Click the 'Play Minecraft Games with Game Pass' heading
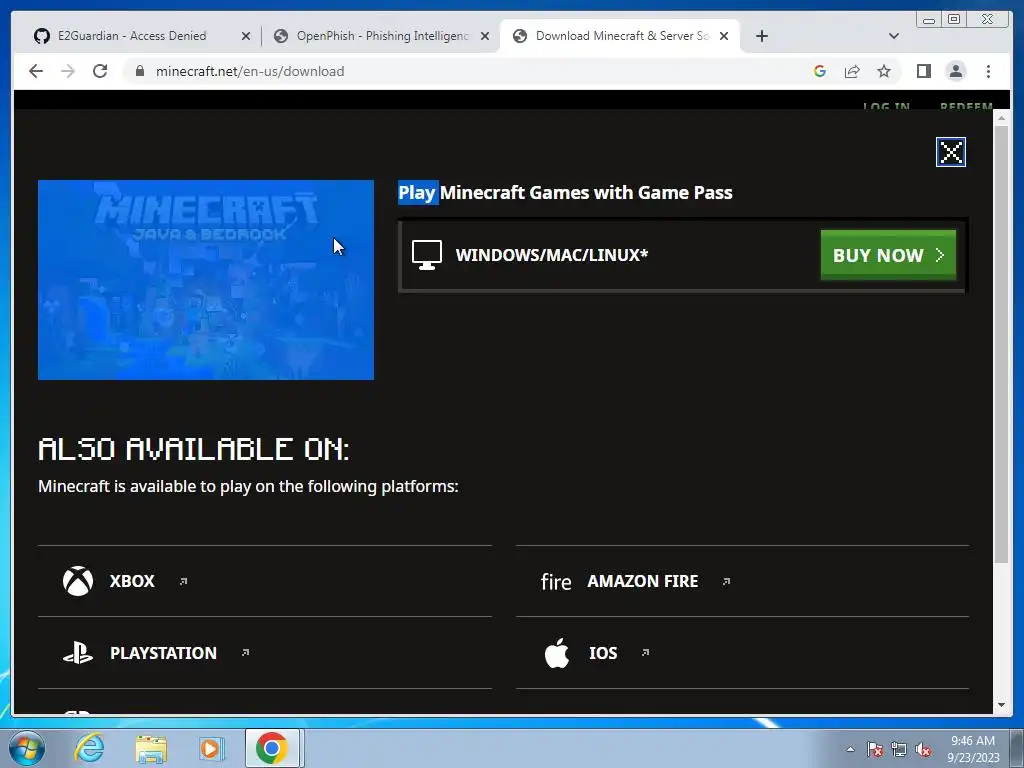The image size is (1024, 768). (565, 193)
